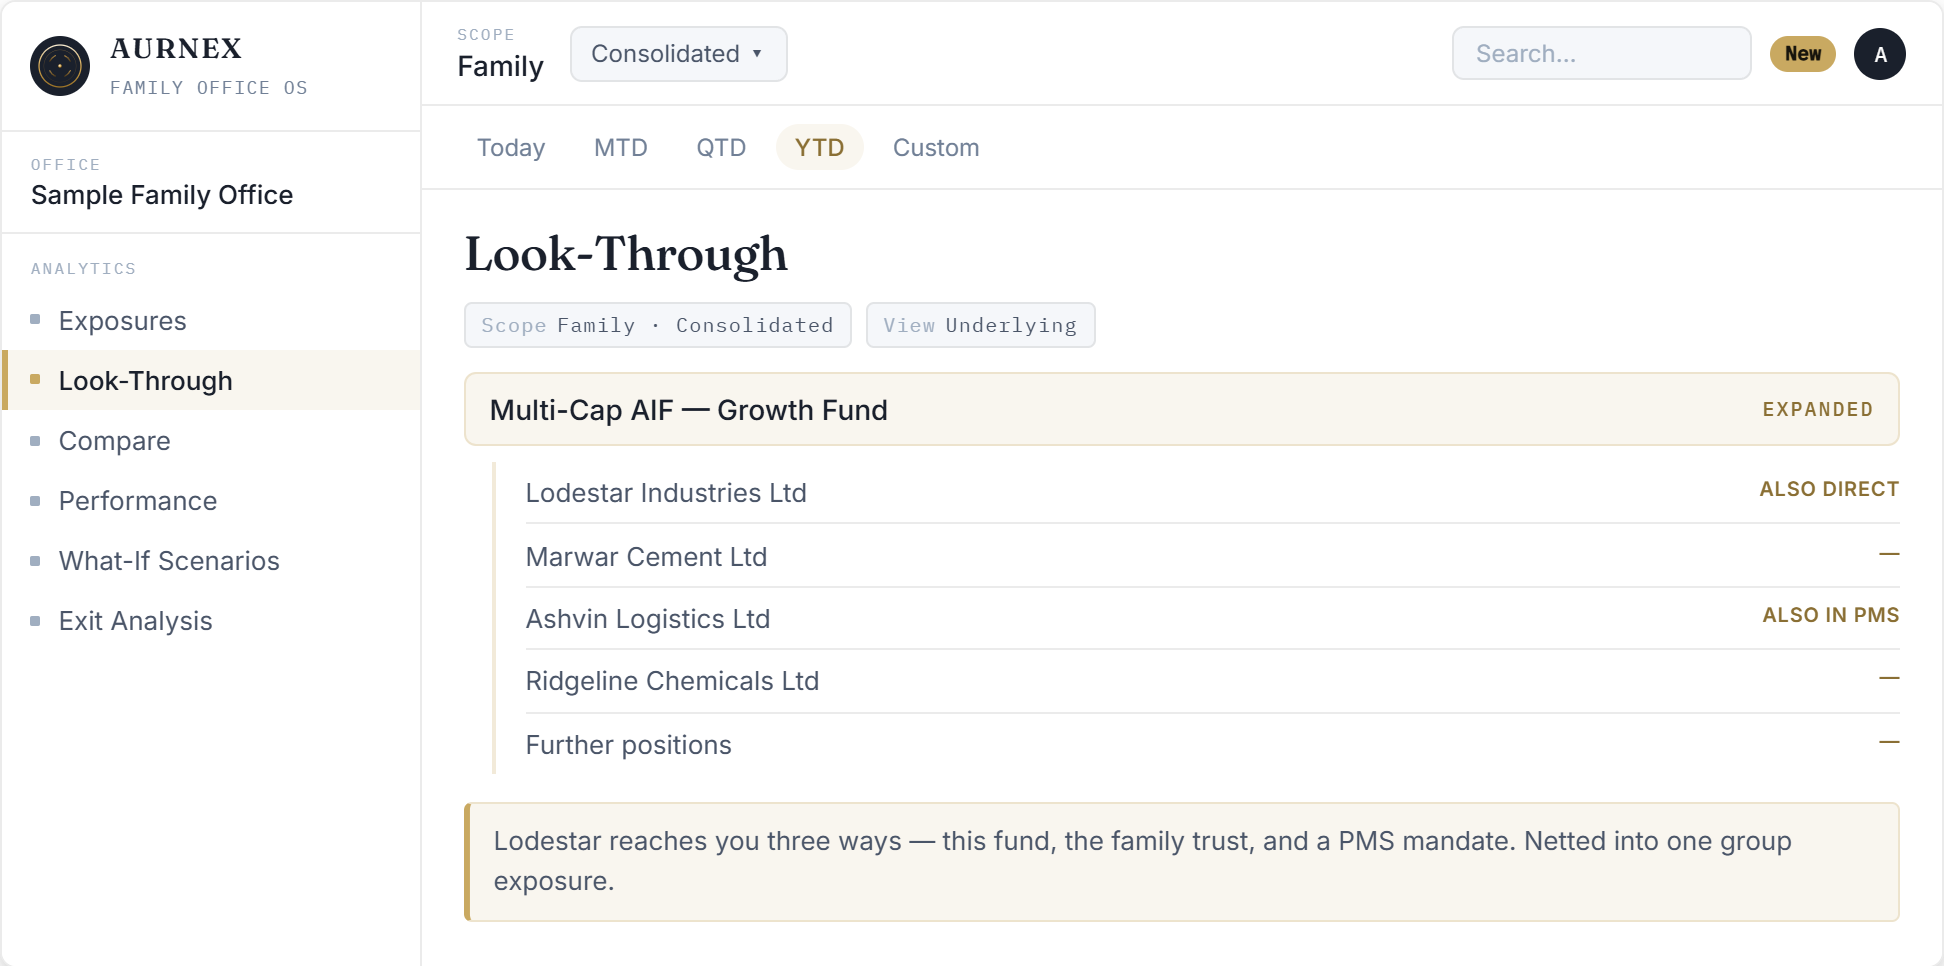Click the Aurnex logo icon
The width and height of the screenshot is (1944, 970).
60,66
